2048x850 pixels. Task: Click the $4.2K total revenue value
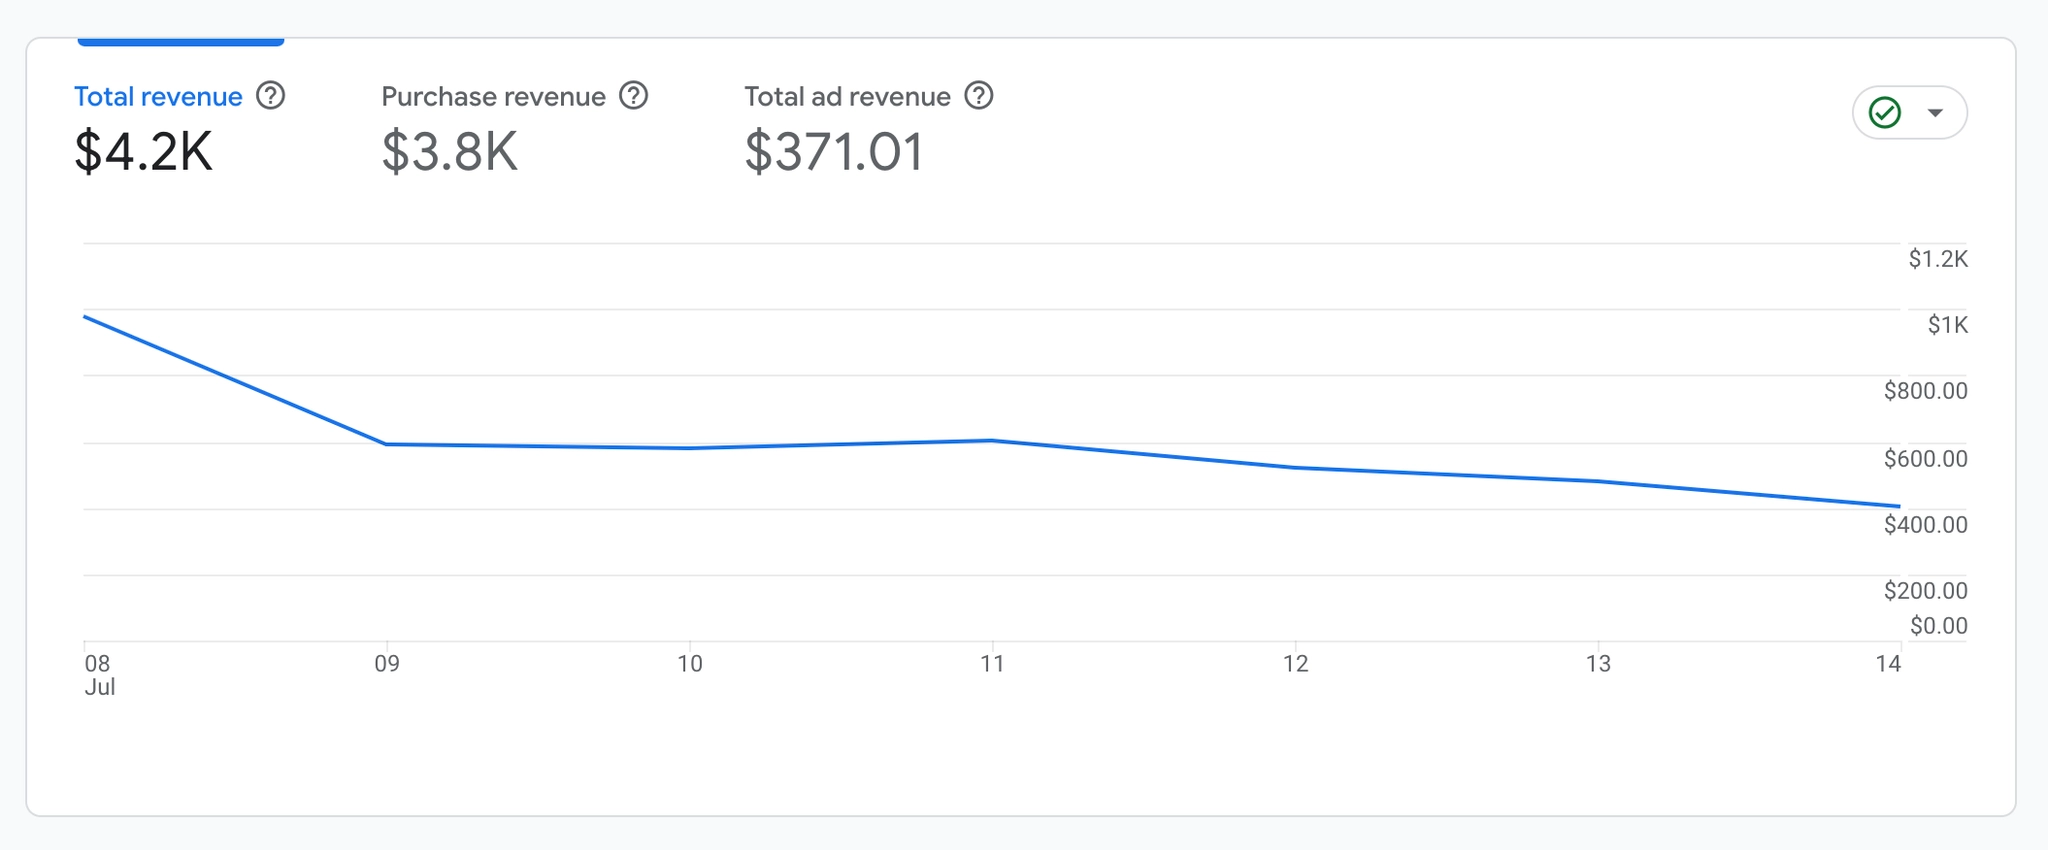144,152
